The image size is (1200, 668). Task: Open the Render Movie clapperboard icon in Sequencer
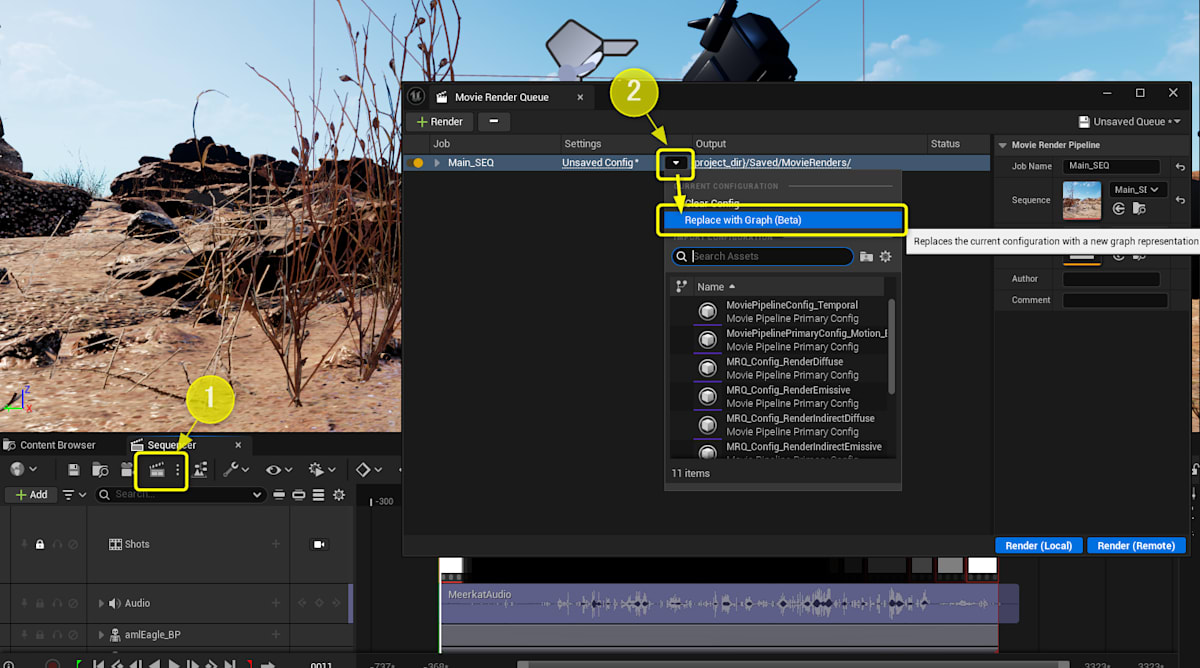click(x=156, y=469)
